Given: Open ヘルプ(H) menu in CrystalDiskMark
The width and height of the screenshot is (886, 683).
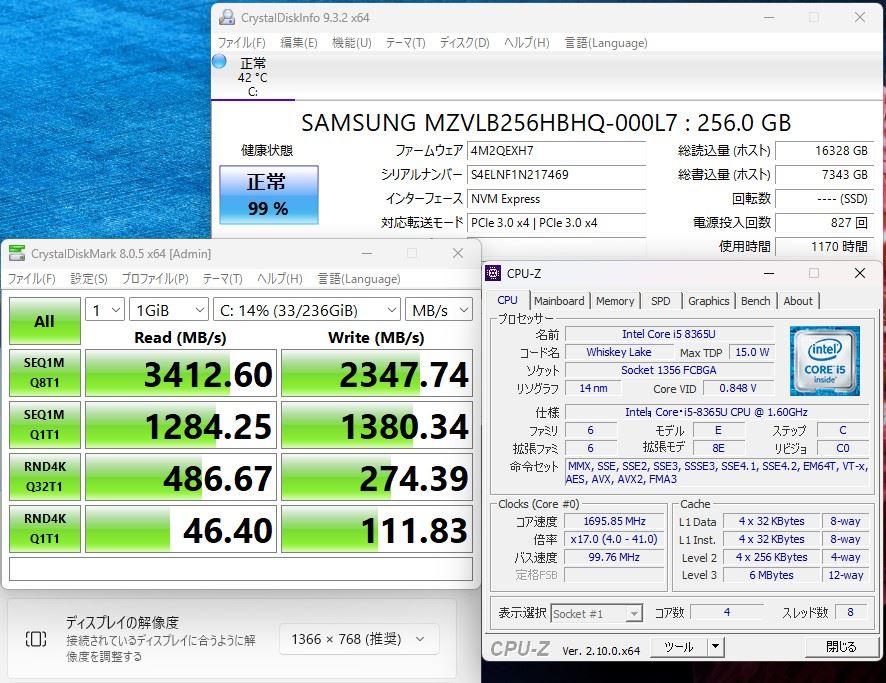Looking at the screenshot, I should point(280,279).
